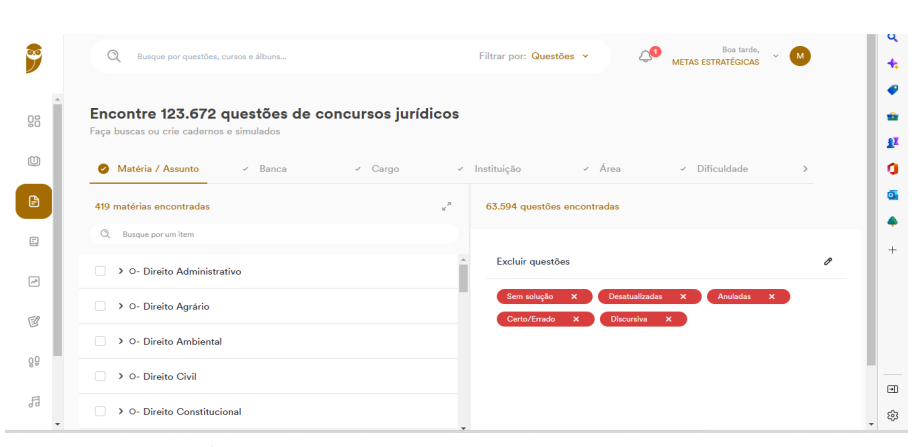Remove the Anuladas filter tag
Image resolution: width=922 pixels, height=447 pixels.
(x=772, y=297)
